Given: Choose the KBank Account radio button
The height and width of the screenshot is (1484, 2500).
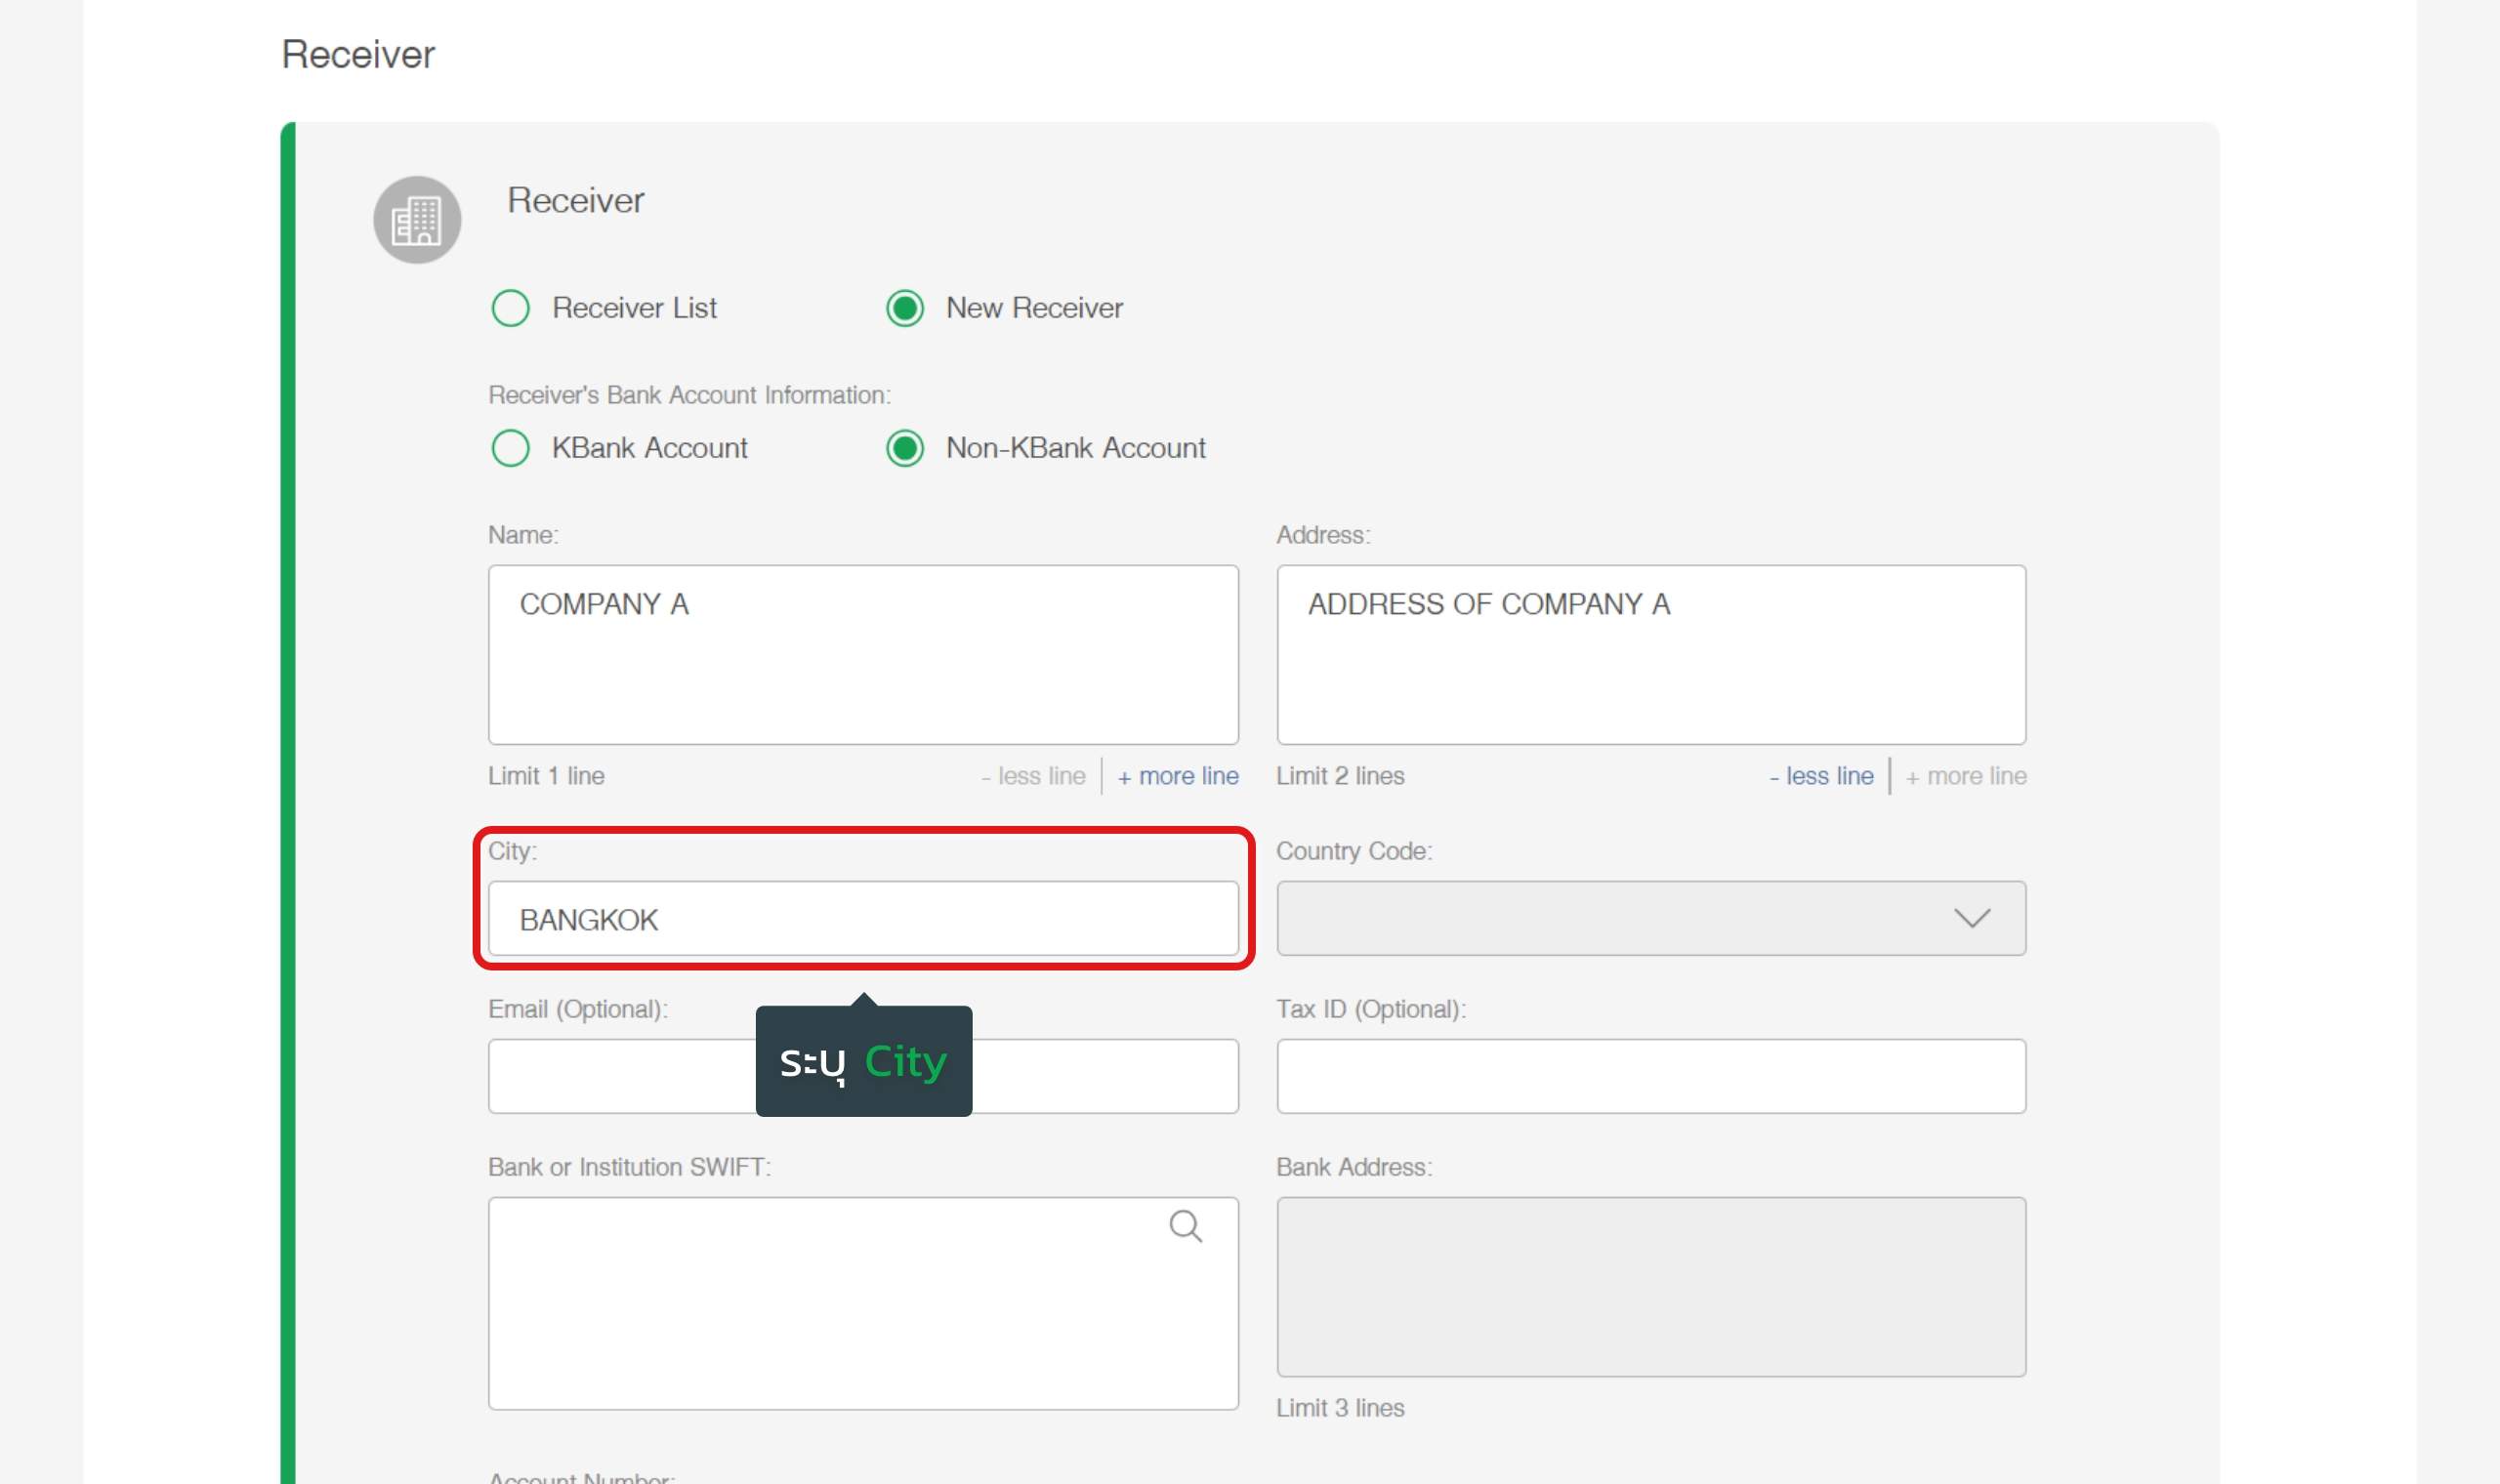Looking at the screenshot, I should click(x=511, y=448).
